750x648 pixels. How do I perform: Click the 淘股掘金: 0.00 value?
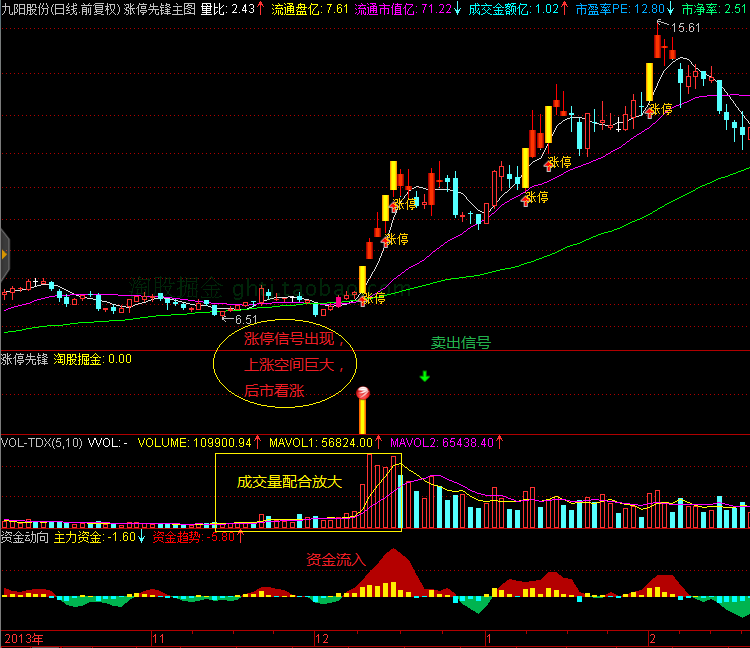click(92, 359)
